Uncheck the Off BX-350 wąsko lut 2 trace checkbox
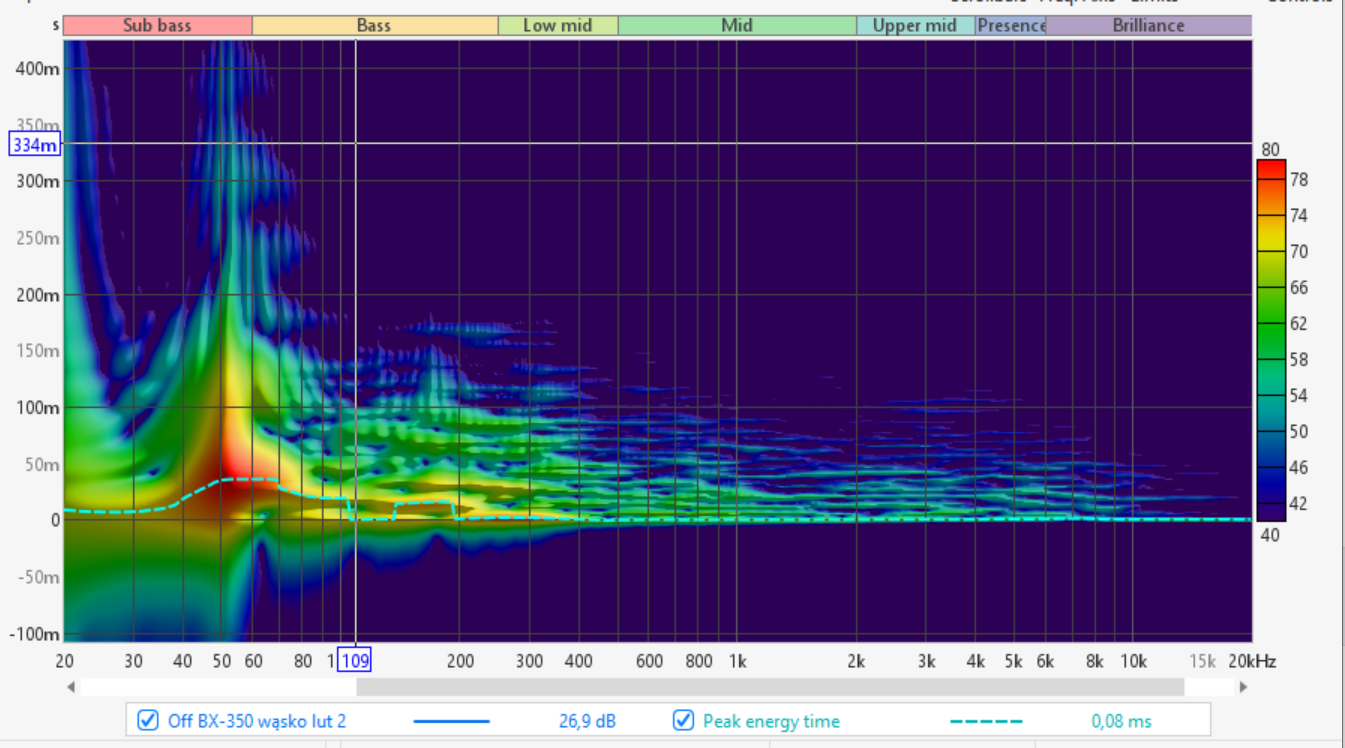This screenshot has height=748, width=1345. [148, 720]
